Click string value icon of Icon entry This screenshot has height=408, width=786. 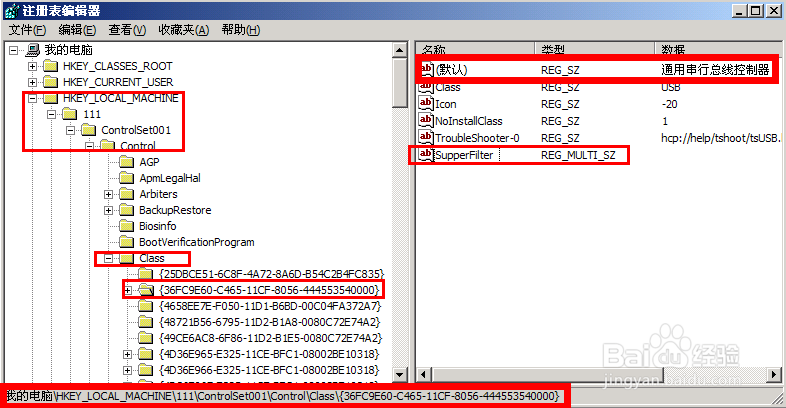(426, 103)
